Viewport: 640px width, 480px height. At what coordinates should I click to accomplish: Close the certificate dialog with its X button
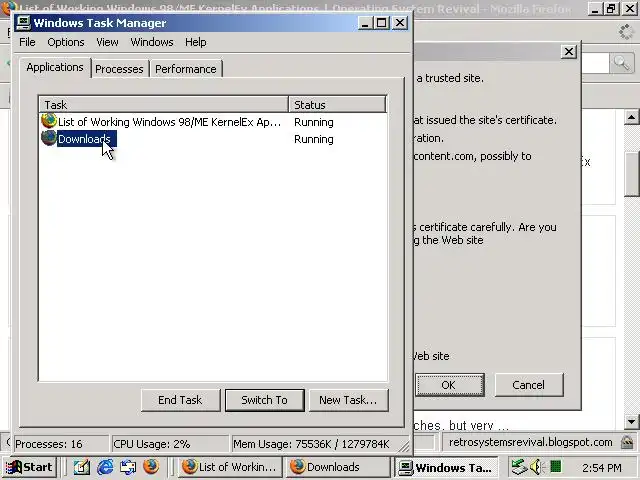click(x=569, y=52)
